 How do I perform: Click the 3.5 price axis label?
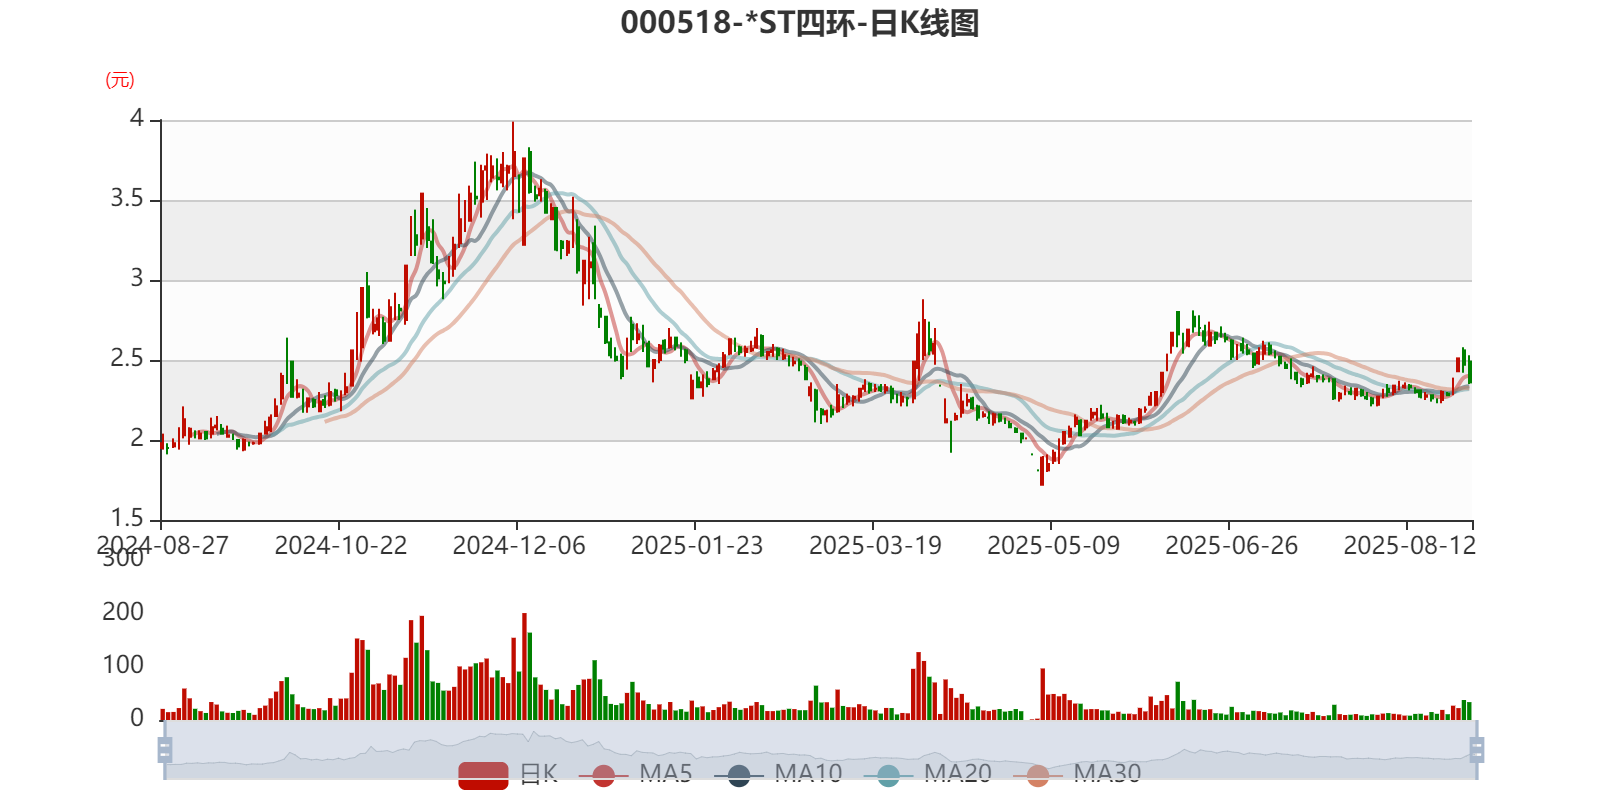coord(127,199)
